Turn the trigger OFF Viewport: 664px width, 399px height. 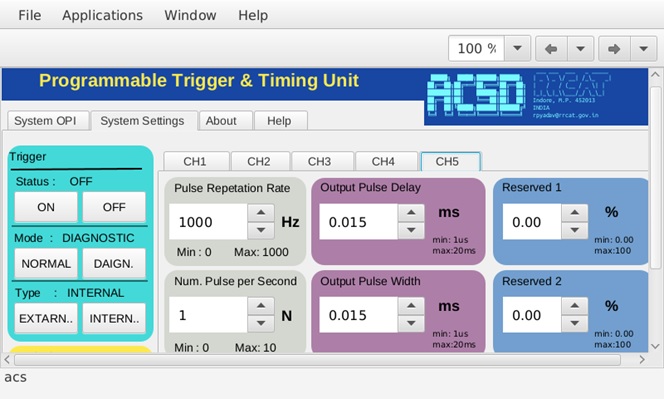(x=114, y=207)
